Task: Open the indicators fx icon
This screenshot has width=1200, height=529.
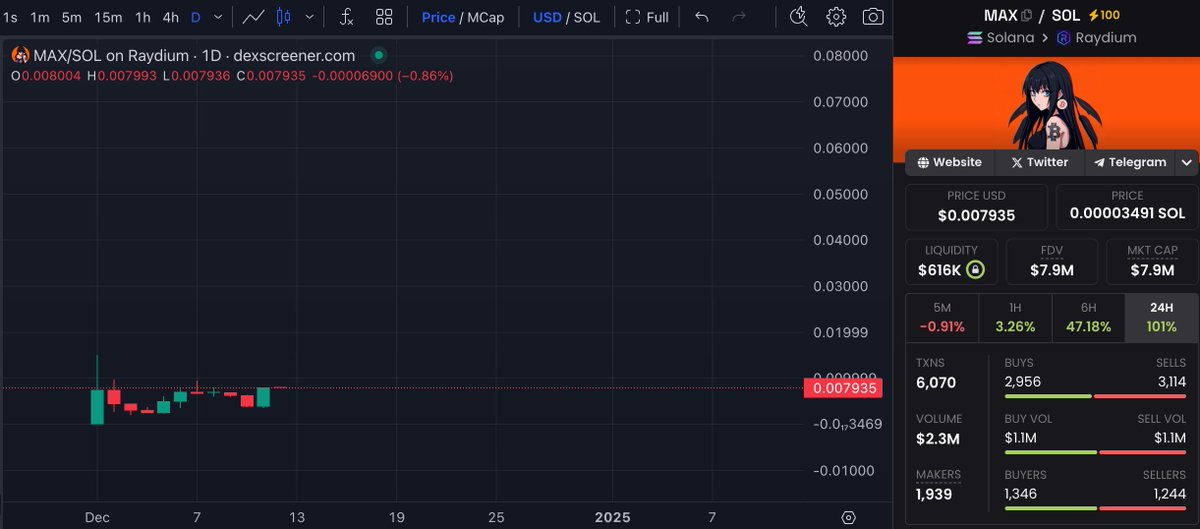Action: pos(346,17)
